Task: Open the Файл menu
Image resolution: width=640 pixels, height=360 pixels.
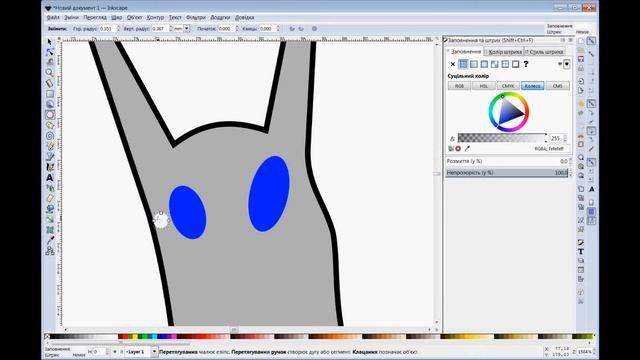Action: pos(53,18)
